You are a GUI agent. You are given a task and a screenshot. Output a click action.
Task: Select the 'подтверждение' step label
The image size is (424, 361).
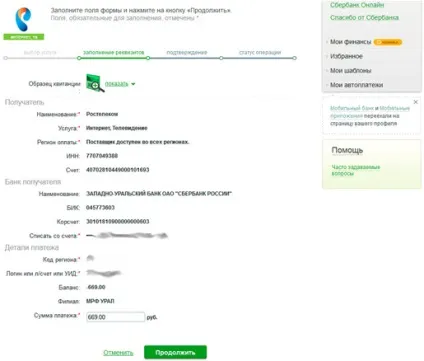[x=187, y=52]
